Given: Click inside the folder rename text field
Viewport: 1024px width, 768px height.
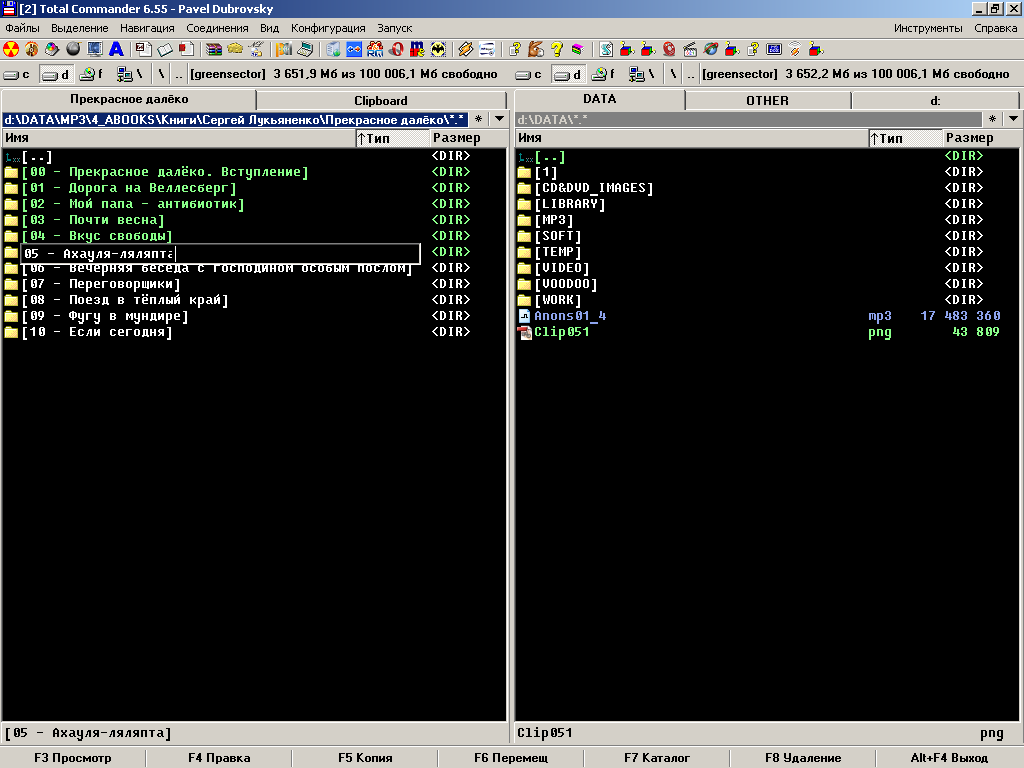Looking at the screenshot, I should click(221, 253).
